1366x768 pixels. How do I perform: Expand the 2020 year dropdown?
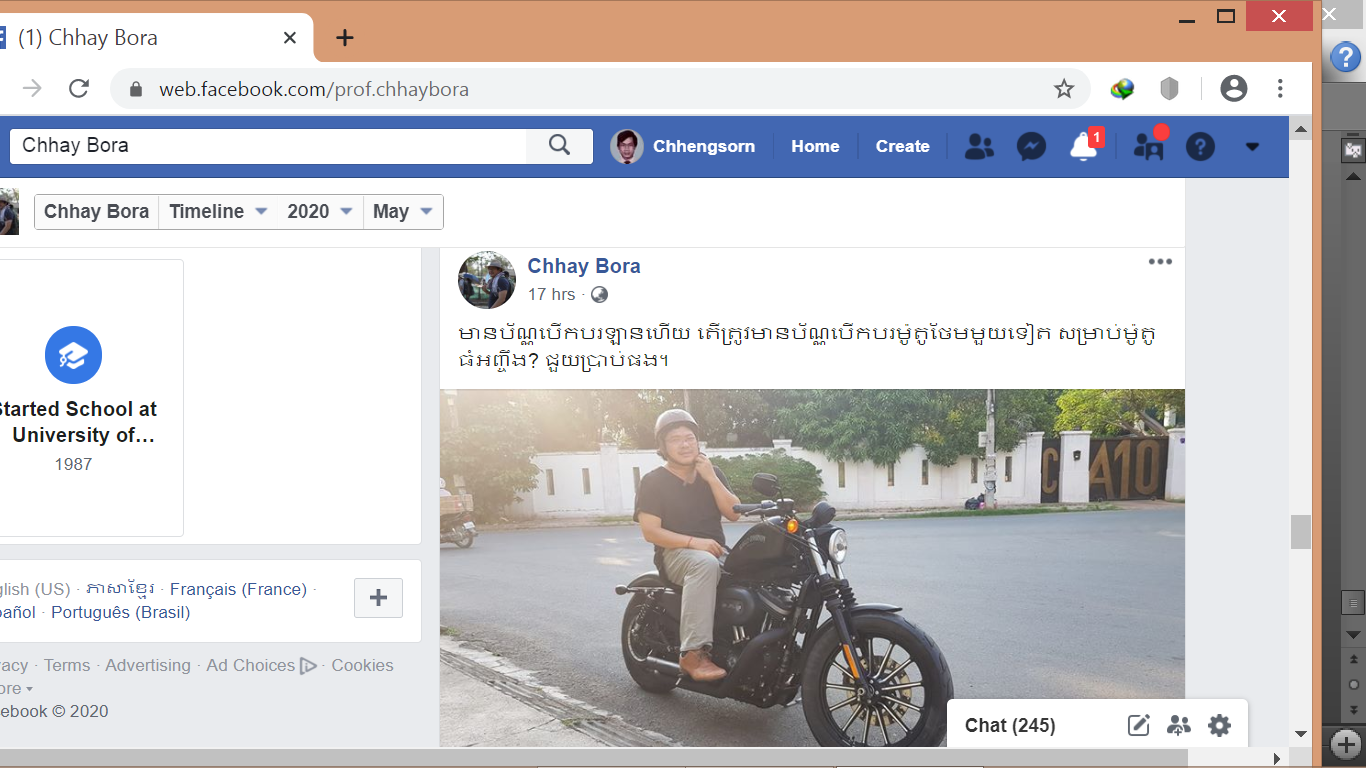320,212
